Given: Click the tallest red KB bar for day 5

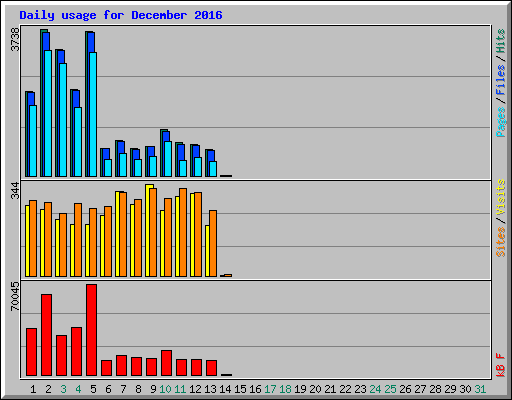Looking at the screenshot, I should click(92, 330).
